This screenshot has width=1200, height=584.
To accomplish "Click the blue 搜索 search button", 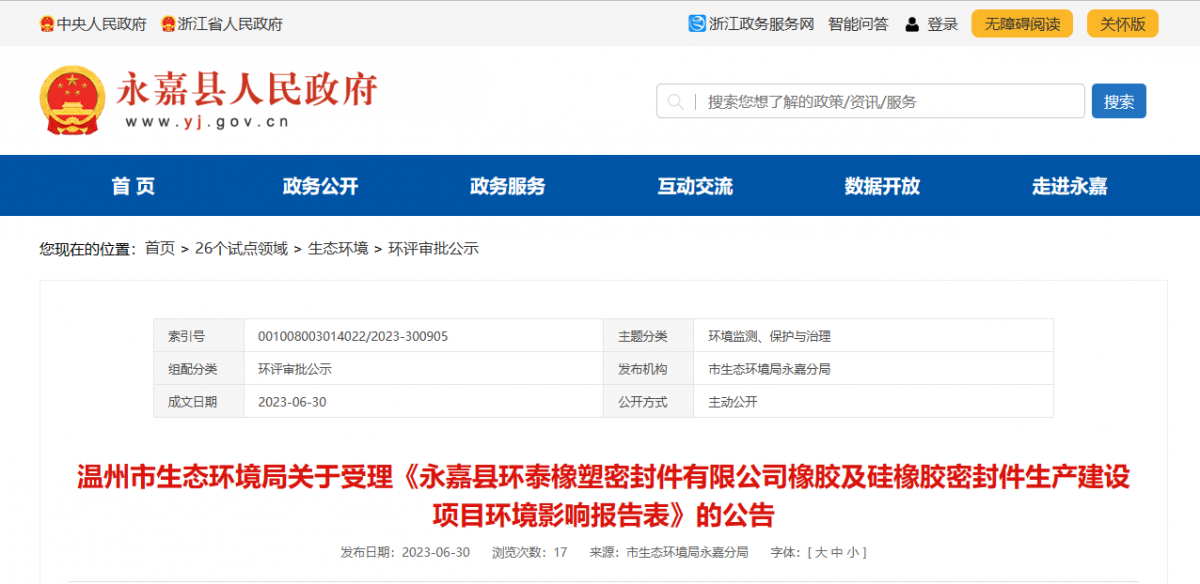I will coord(1119,101).
